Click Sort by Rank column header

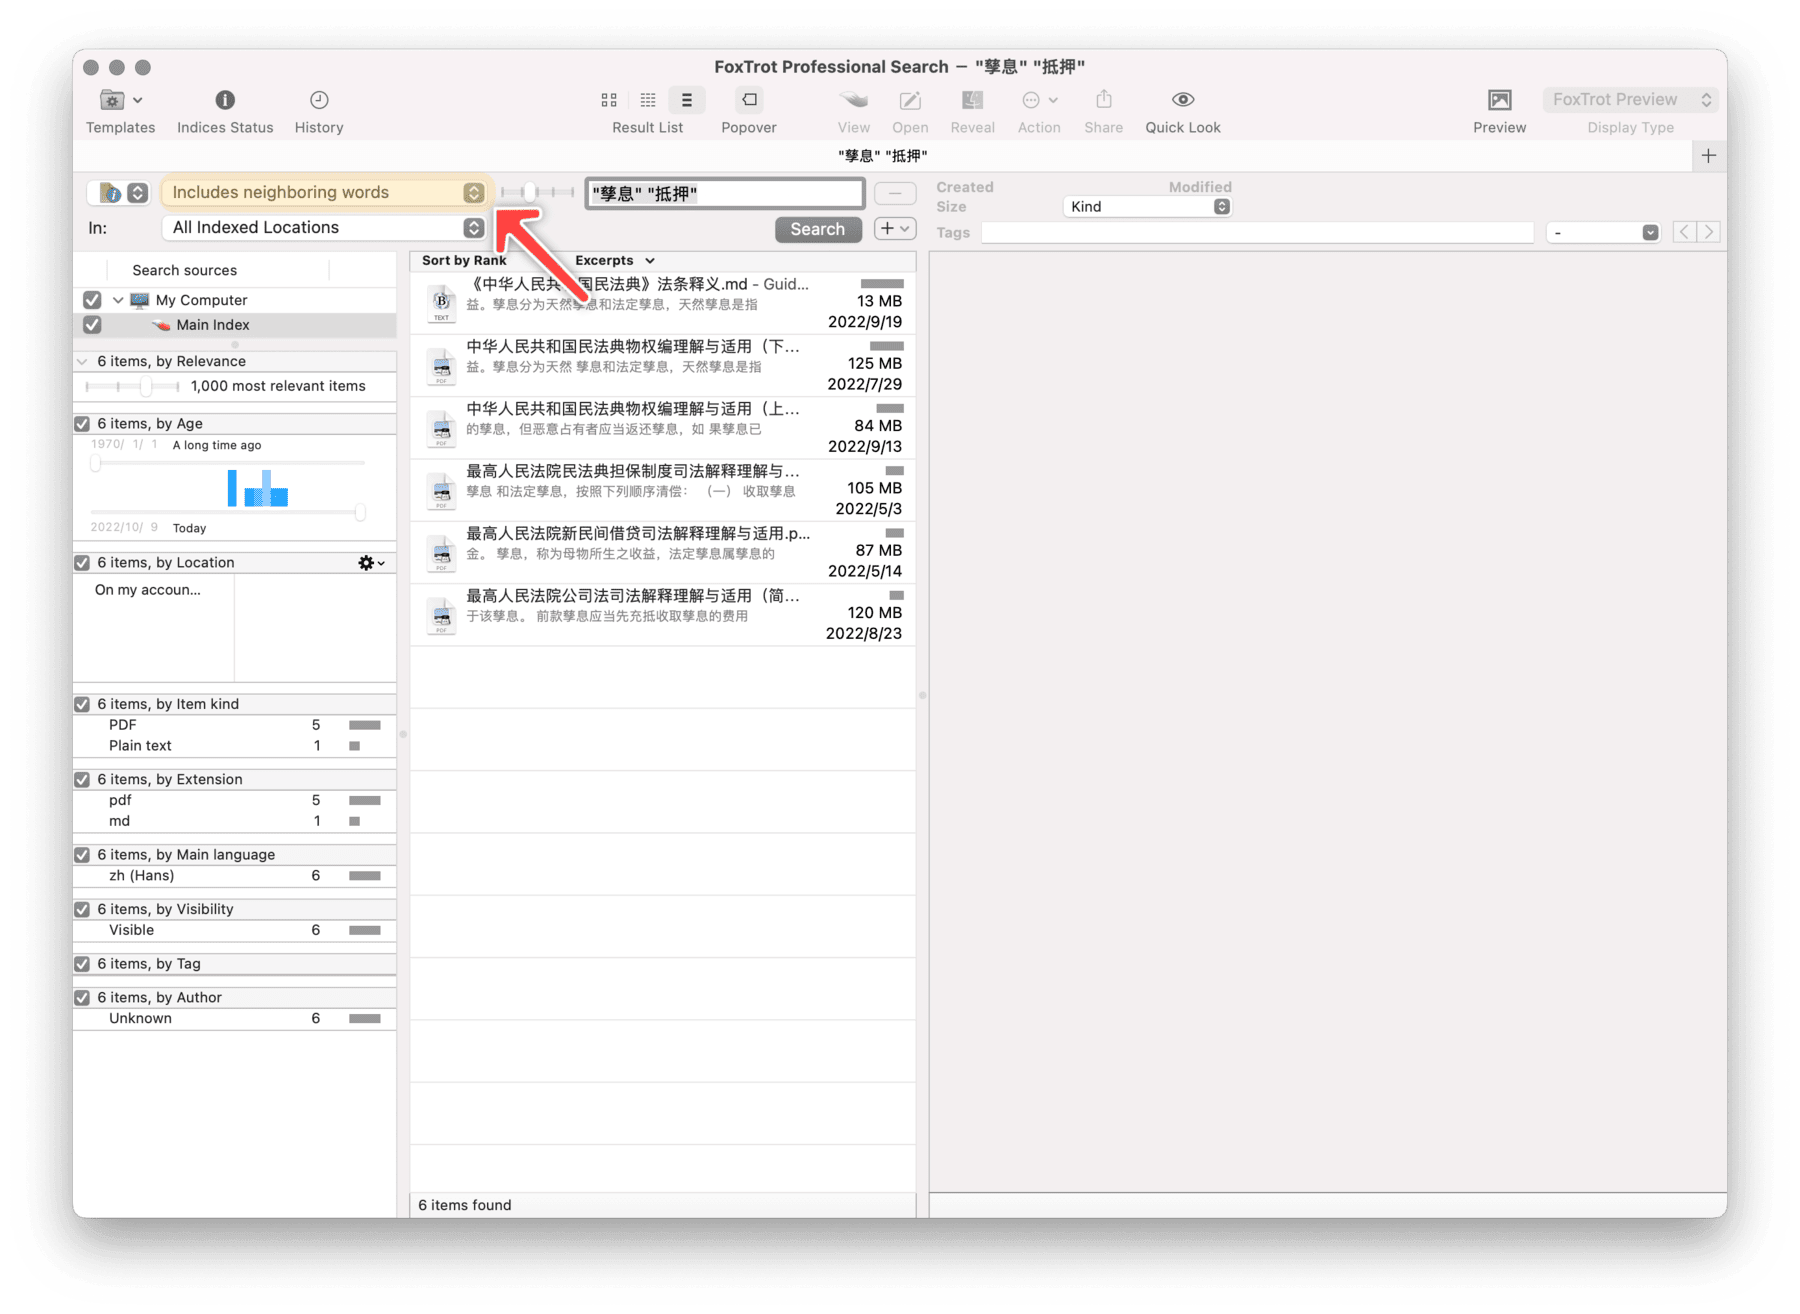click(464, 260)
